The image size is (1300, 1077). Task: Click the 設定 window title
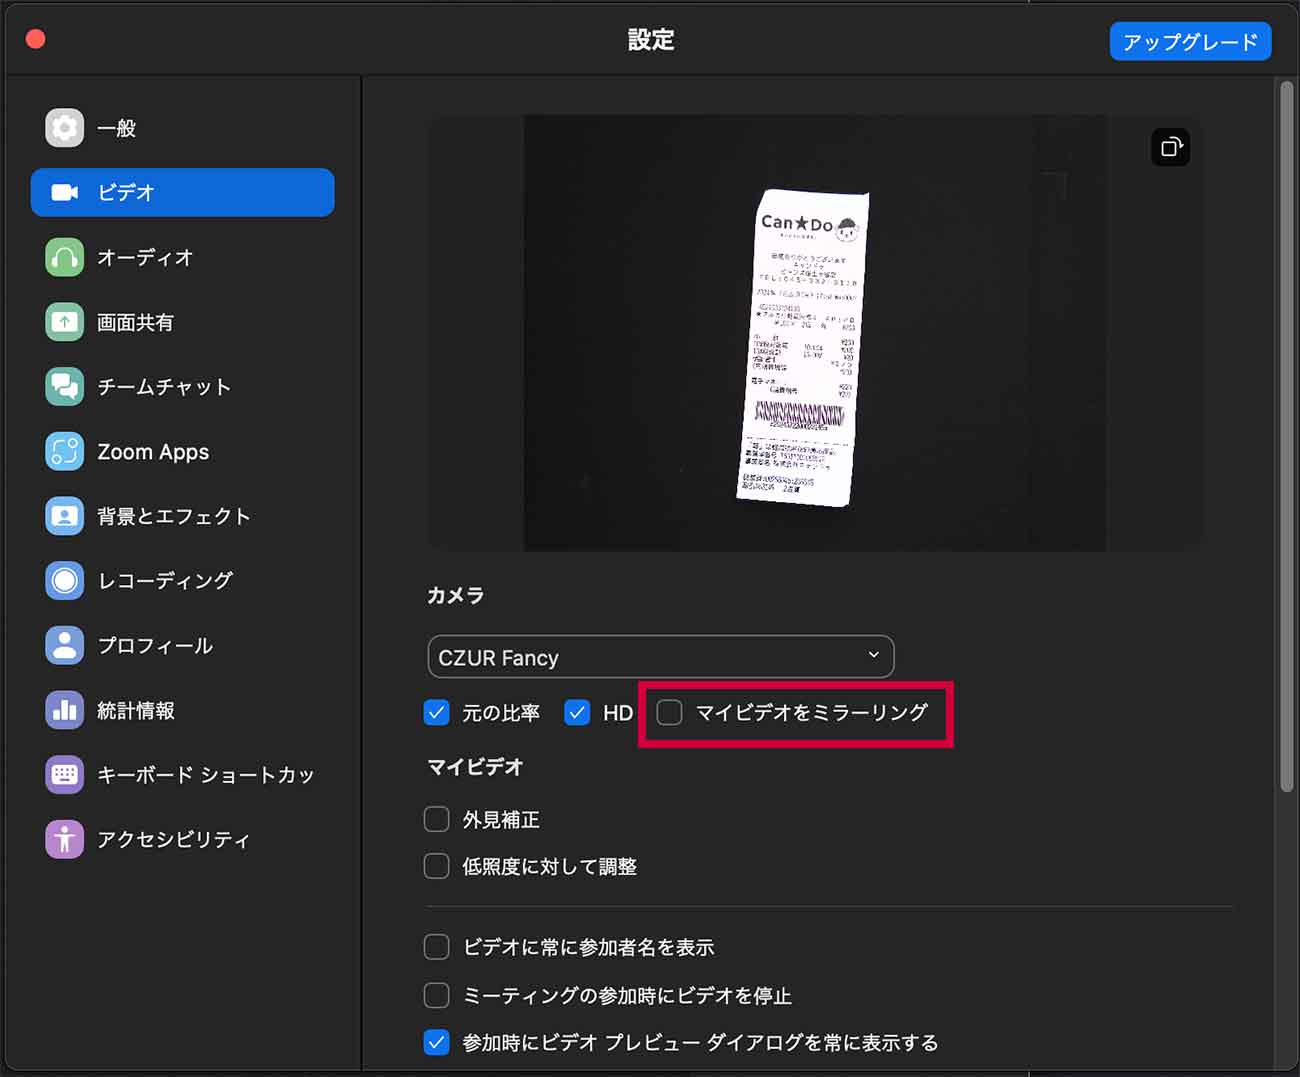click(x=651, y=40)
